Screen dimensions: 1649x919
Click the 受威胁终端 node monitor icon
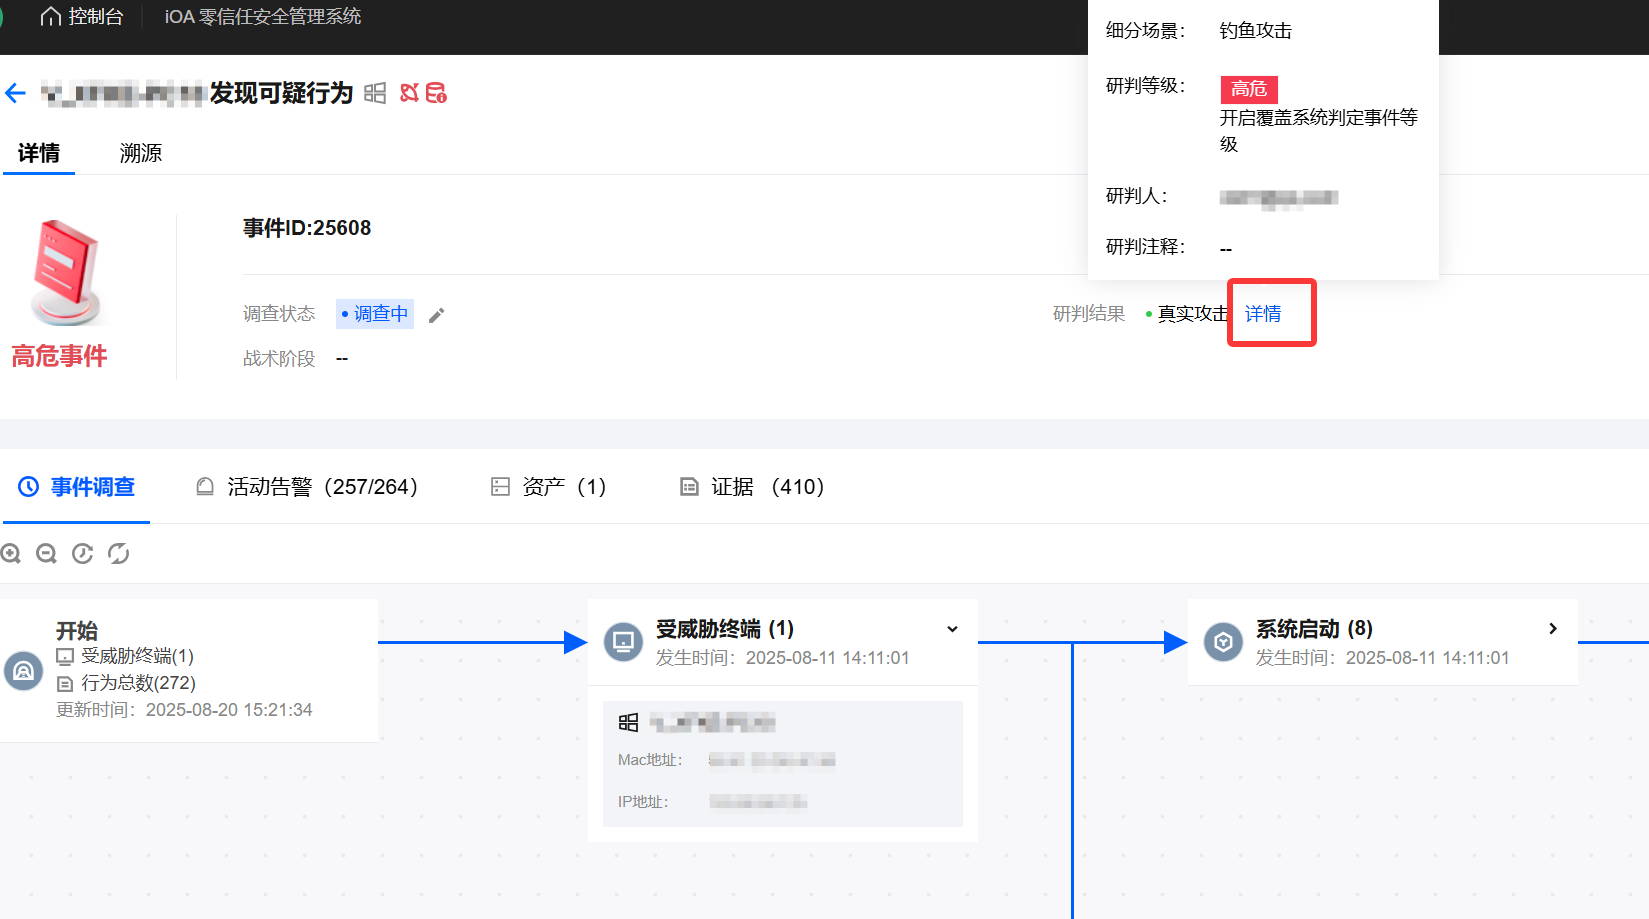[x=623, y=641]
